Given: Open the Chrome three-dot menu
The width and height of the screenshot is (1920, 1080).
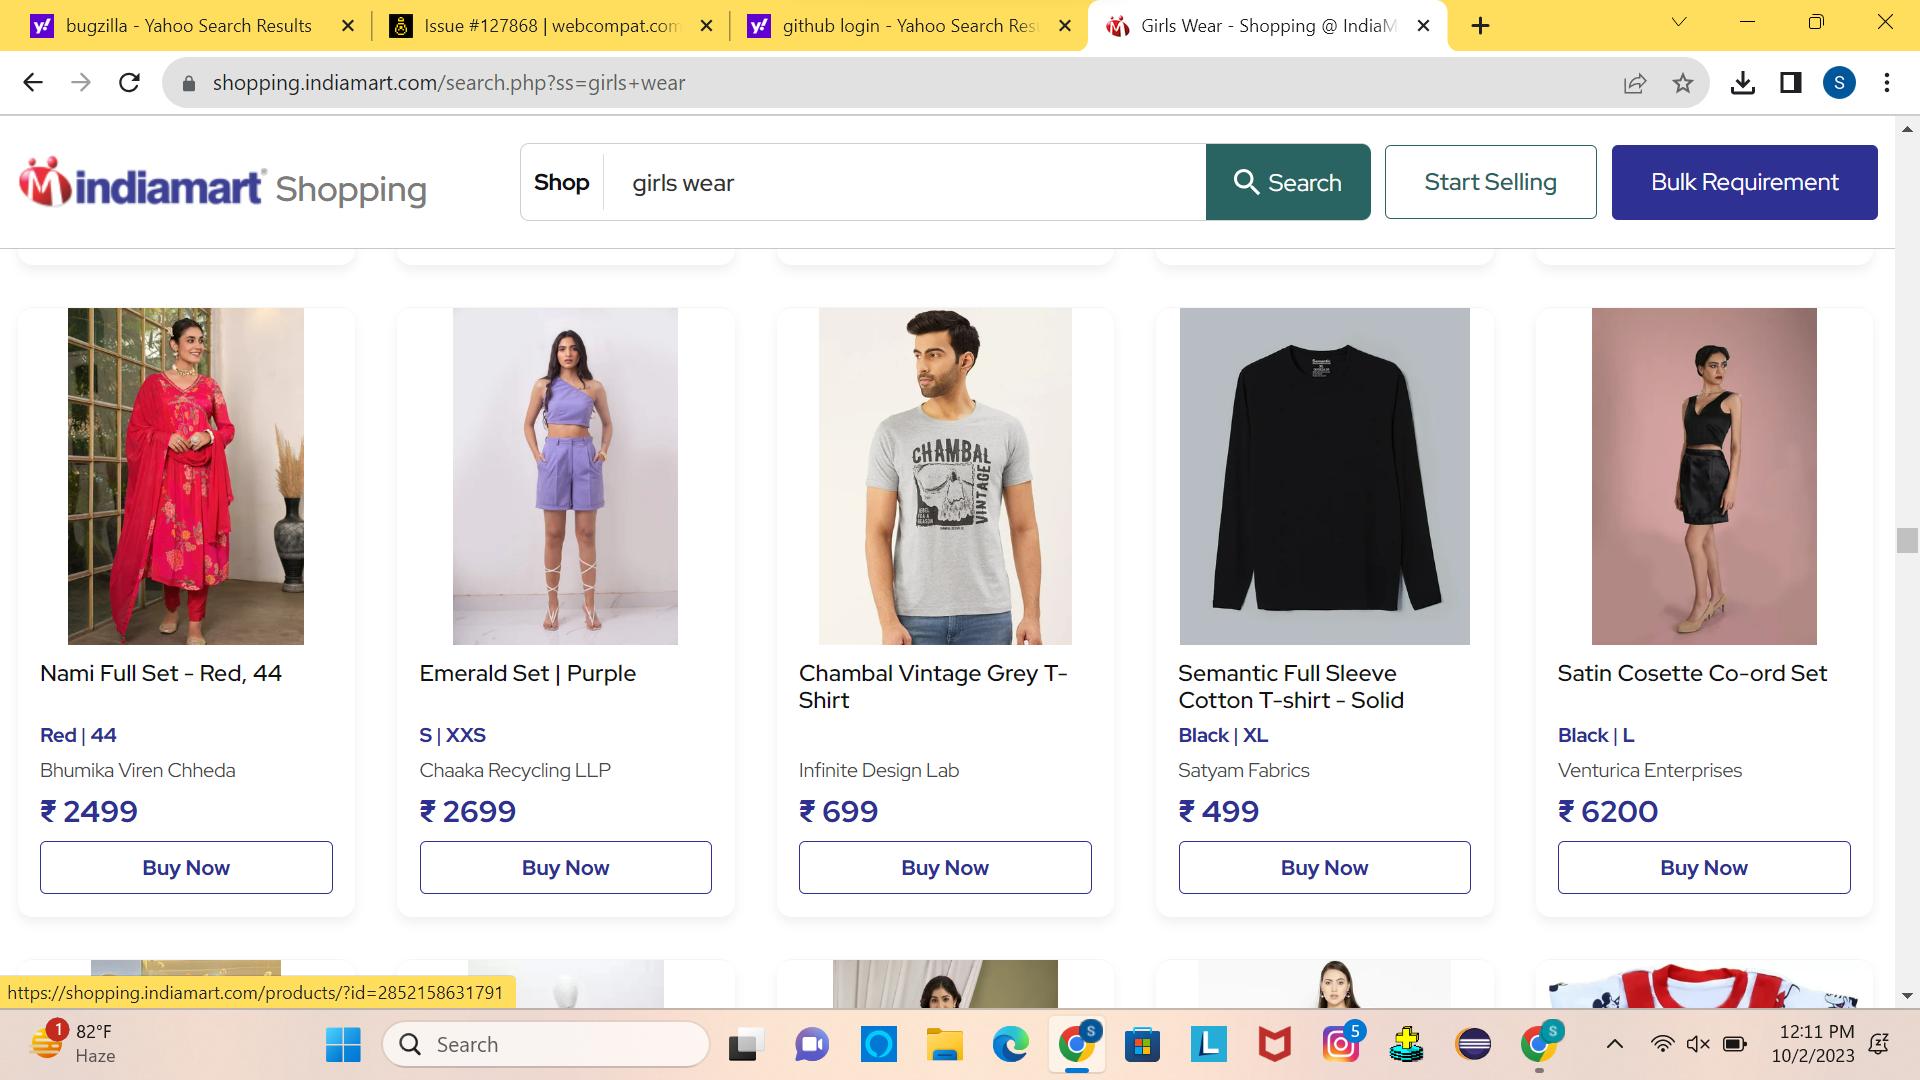Looking at the screenshot, I should [1888, 83].
